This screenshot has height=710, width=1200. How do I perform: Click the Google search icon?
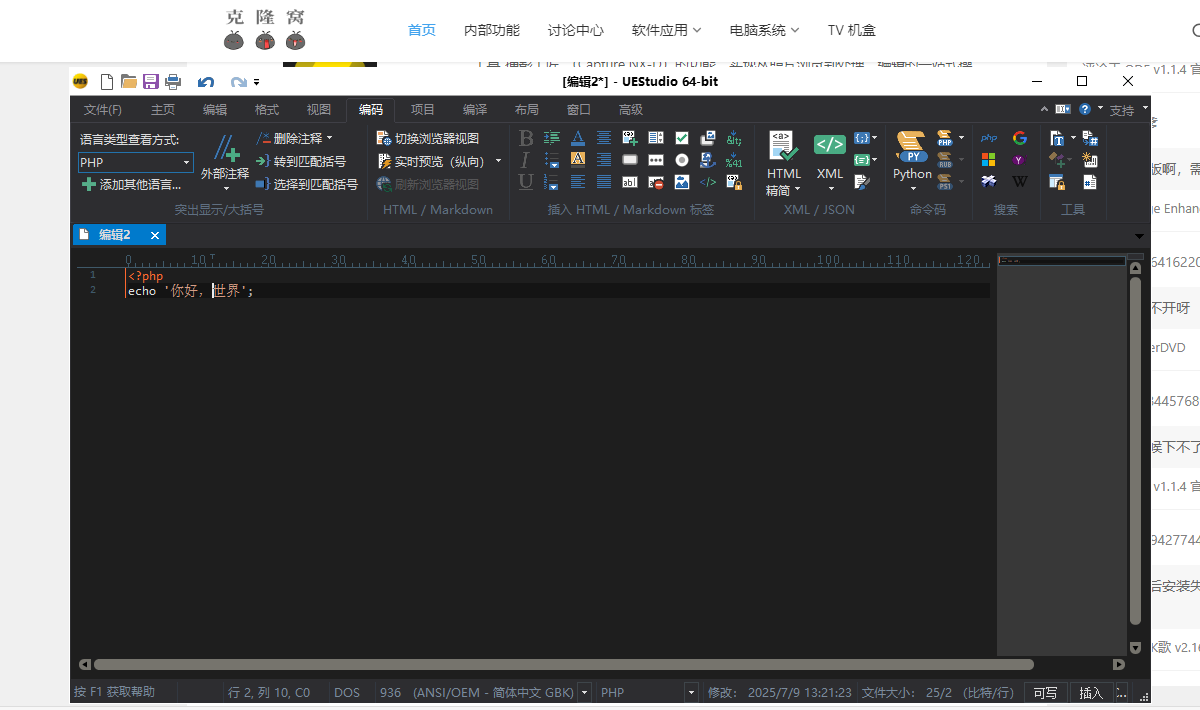point(1019,138)
